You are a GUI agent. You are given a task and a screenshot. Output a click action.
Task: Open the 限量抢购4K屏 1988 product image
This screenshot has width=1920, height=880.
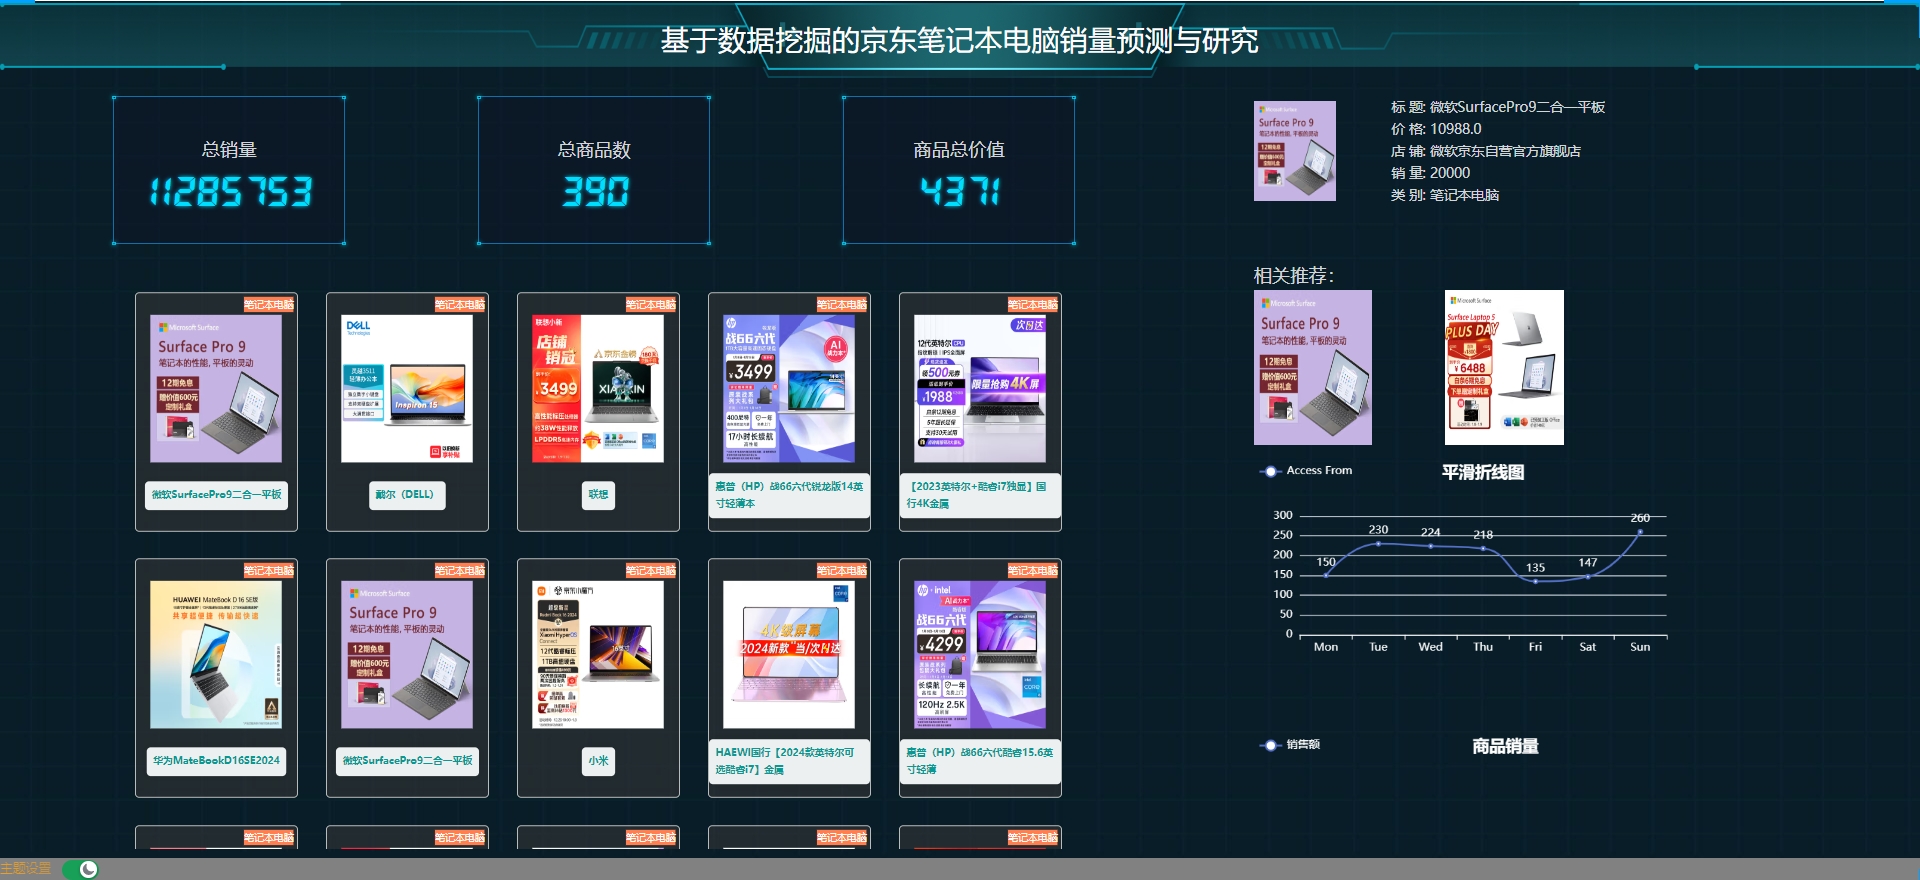coord(980,389)
